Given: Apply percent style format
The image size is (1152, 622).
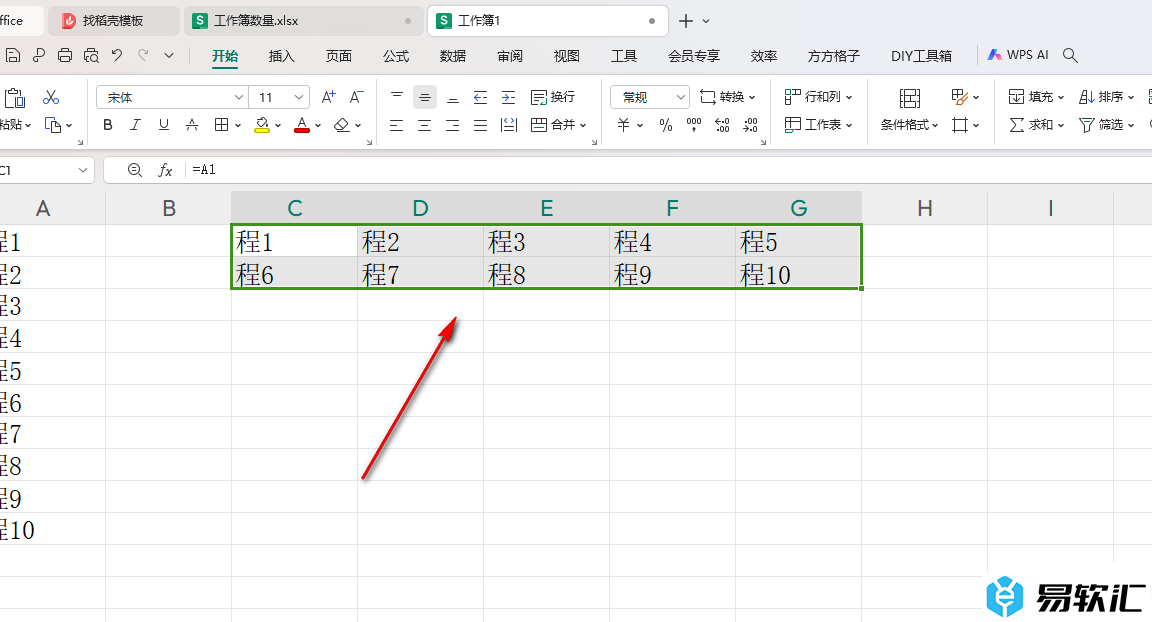Looking at the screenshot, I should tap(666, 126).
